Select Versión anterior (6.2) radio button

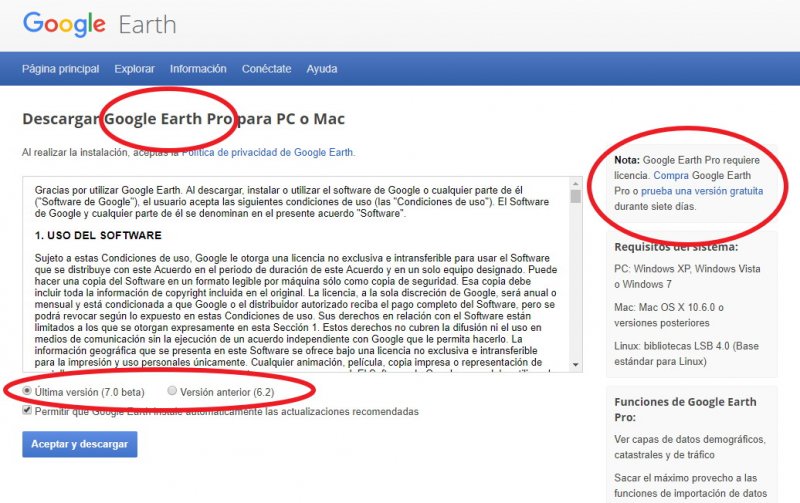[172, 391]
